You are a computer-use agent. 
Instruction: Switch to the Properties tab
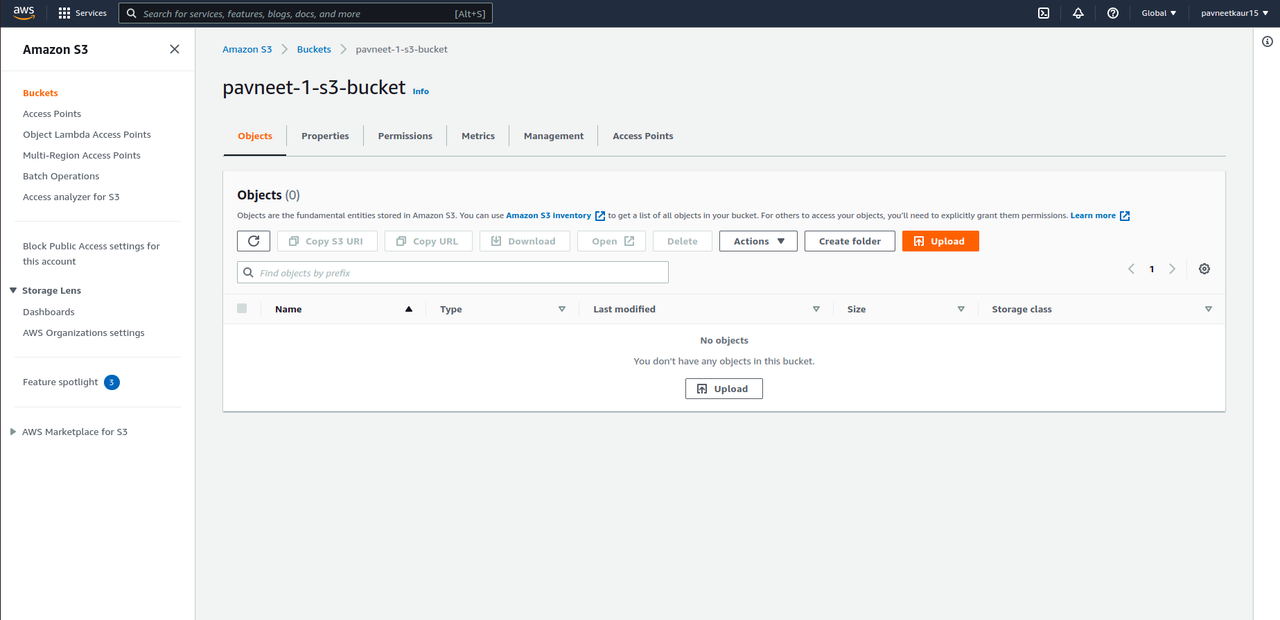tap(325, 136)
